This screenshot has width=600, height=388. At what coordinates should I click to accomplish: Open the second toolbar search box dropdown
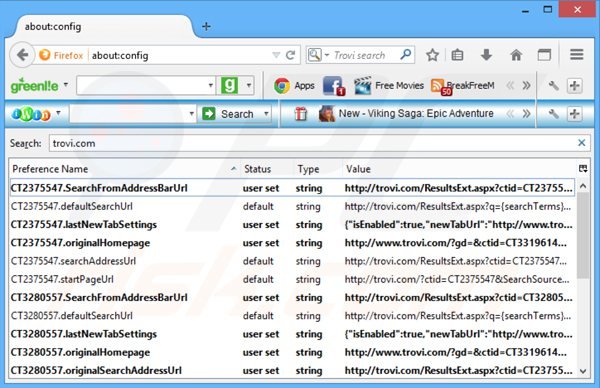(191, 114)
